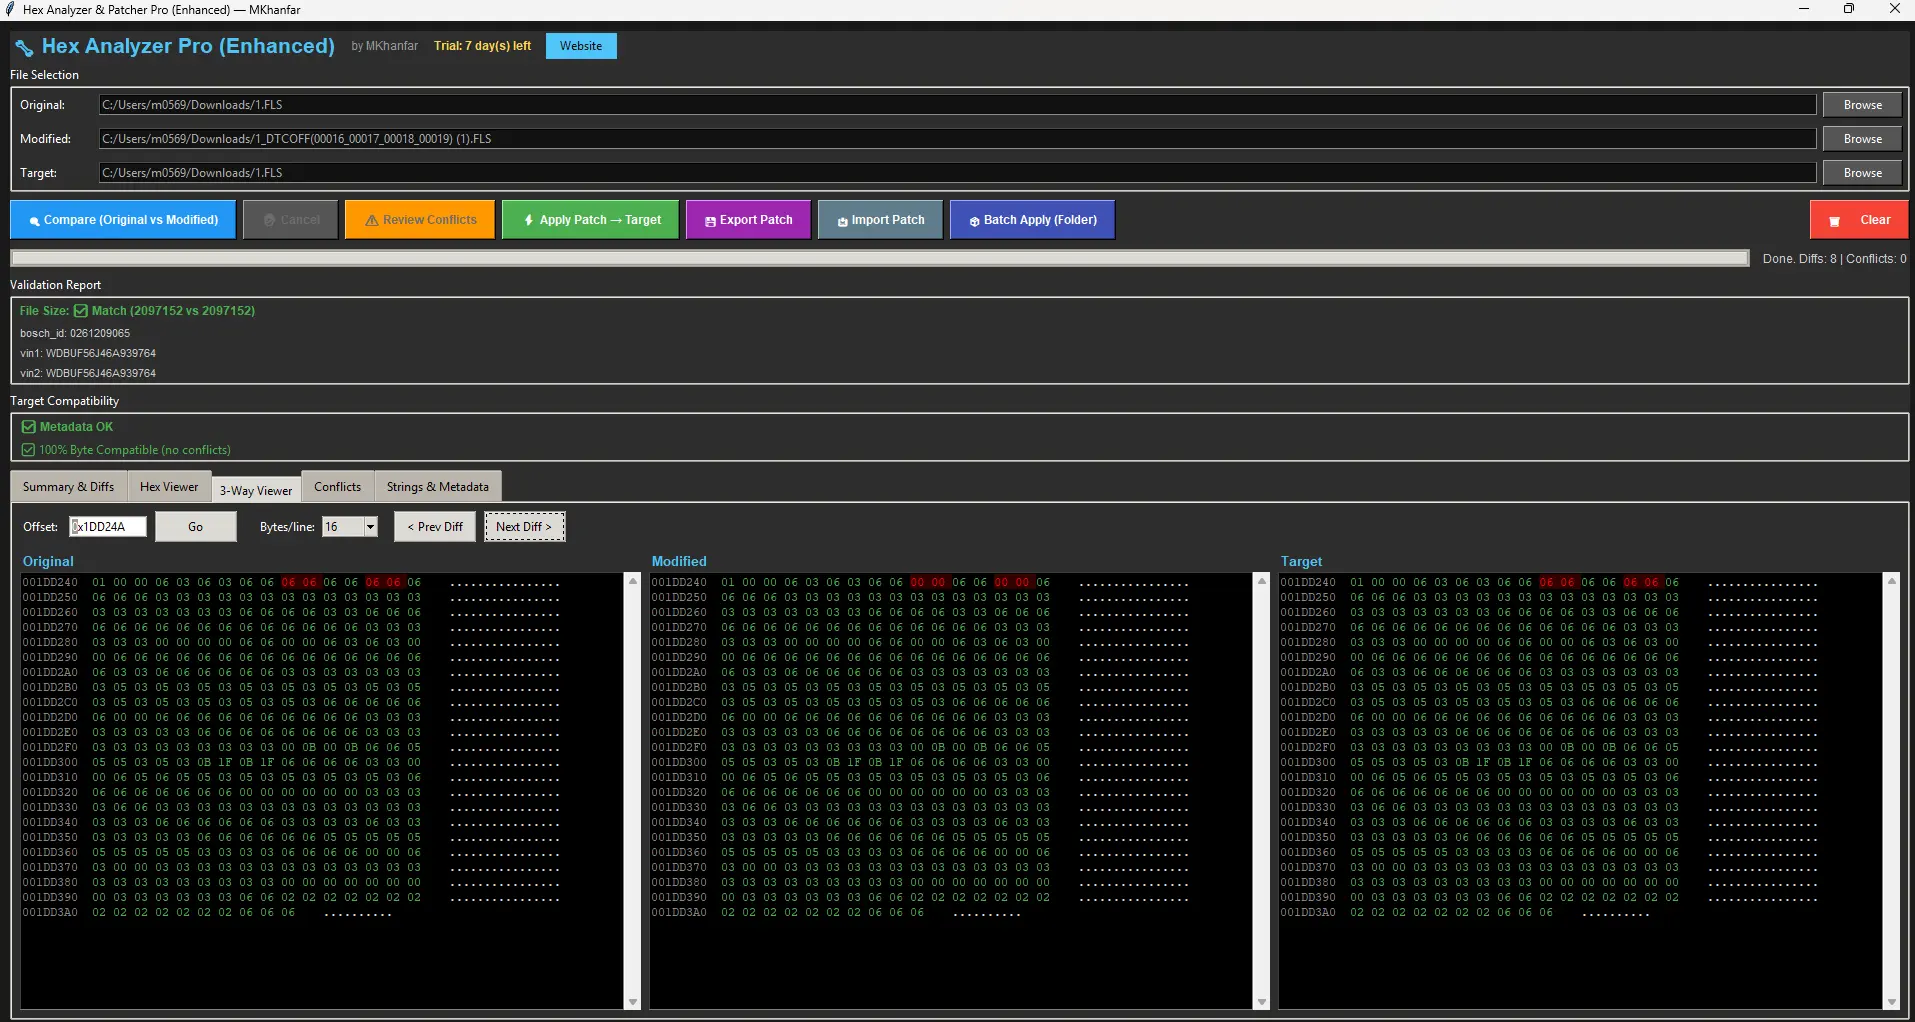The height and width of the screenshot is (1022, 1915).
Task: Toggle the File Size Match indicator
Action: [x=82, y=310]
